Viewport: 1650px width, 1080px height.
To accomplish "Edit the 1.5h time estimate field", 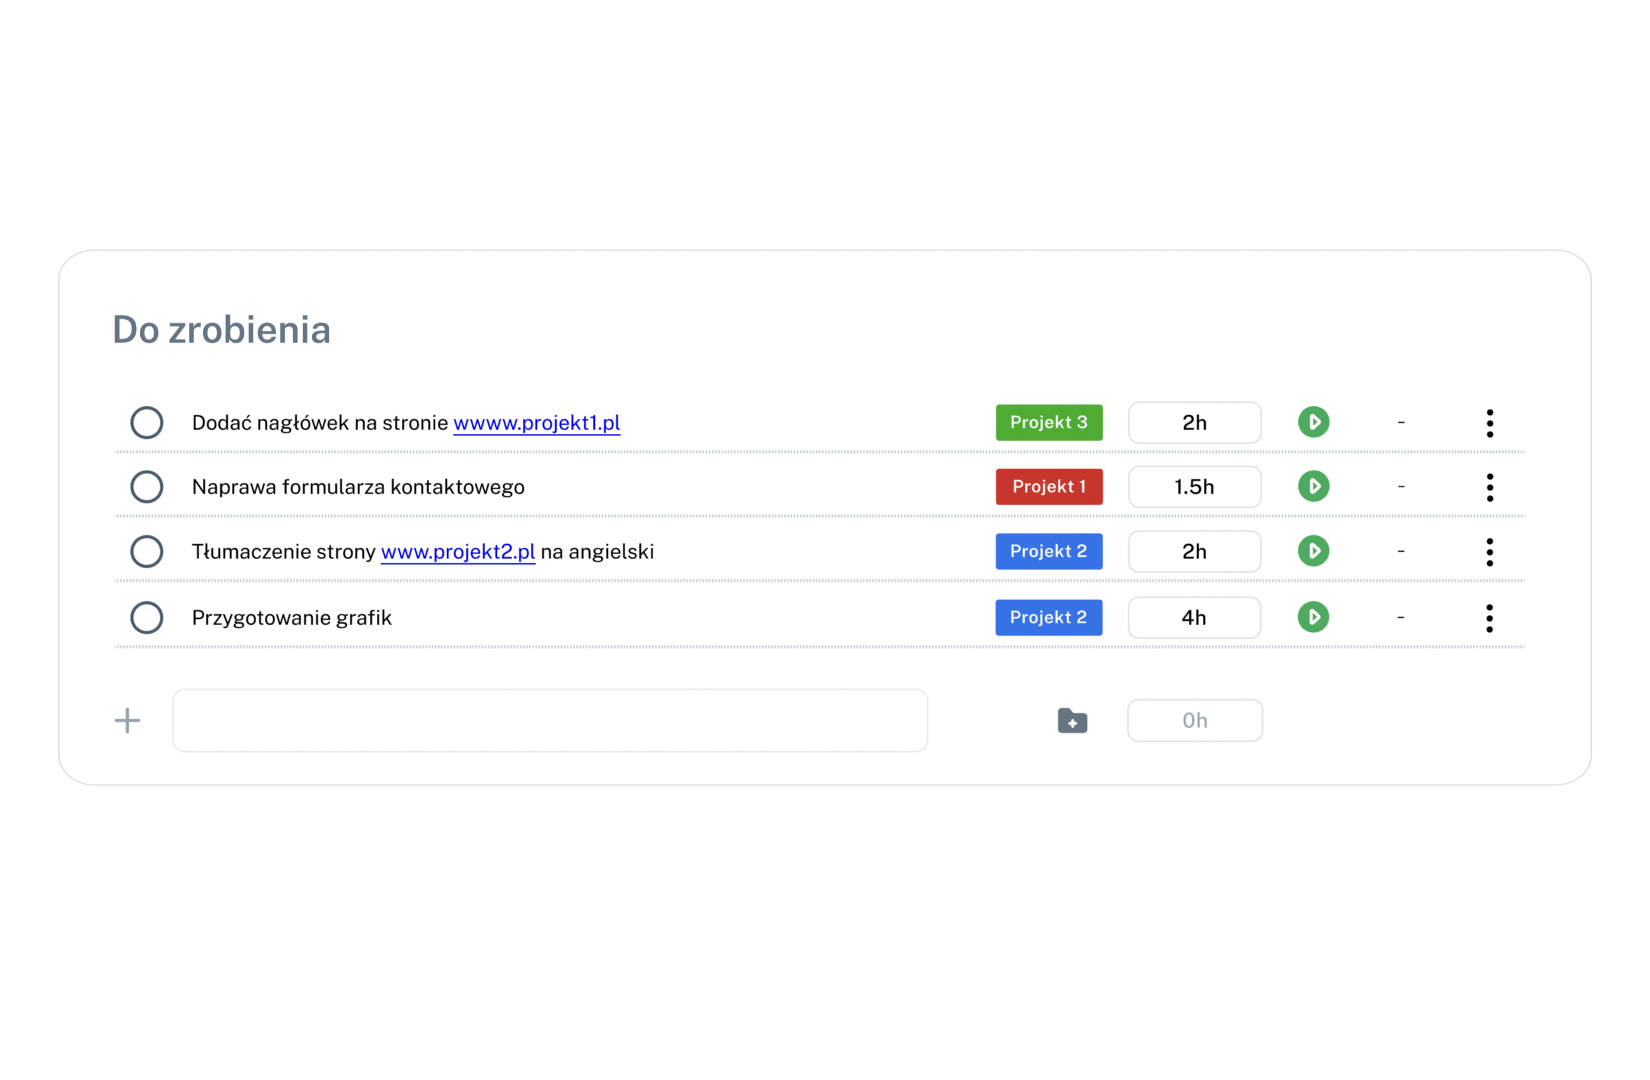I will (1194, 487).
